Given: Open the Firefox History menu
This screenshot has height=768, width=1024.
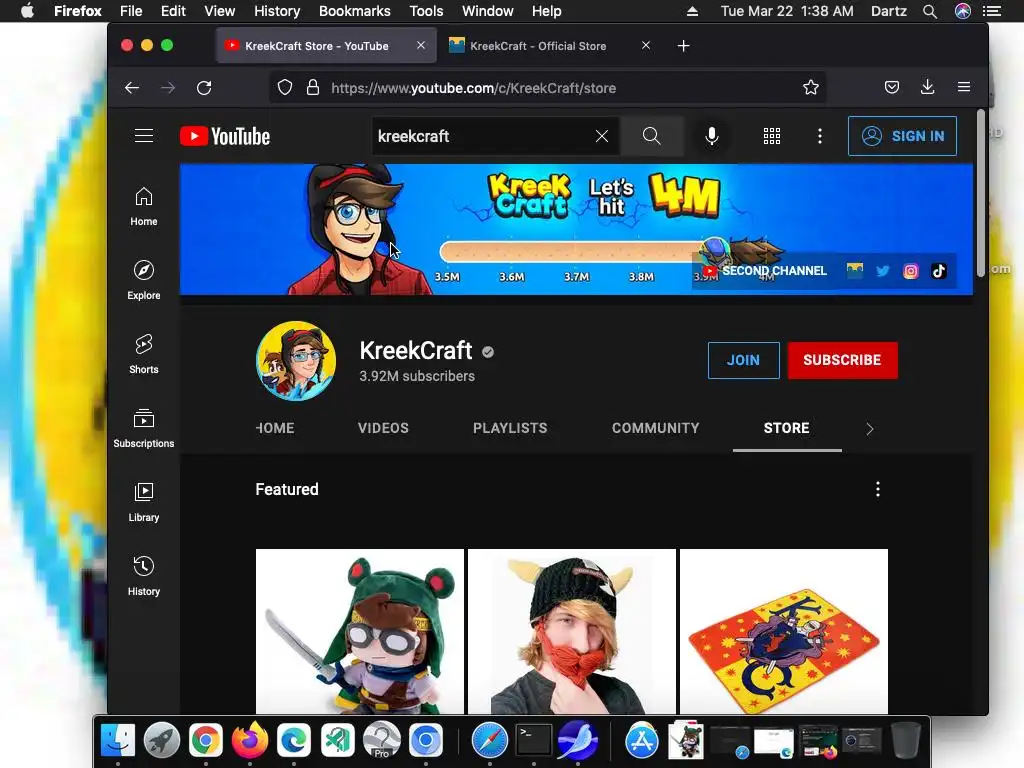Looking at the screenshot, I should pos(277,11).
